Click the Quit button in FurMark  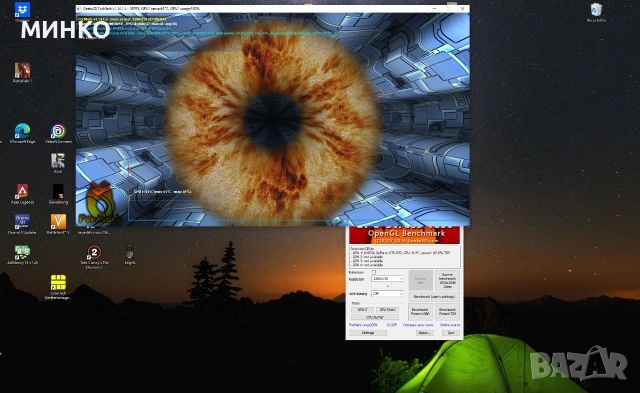(x=451, y=333)
